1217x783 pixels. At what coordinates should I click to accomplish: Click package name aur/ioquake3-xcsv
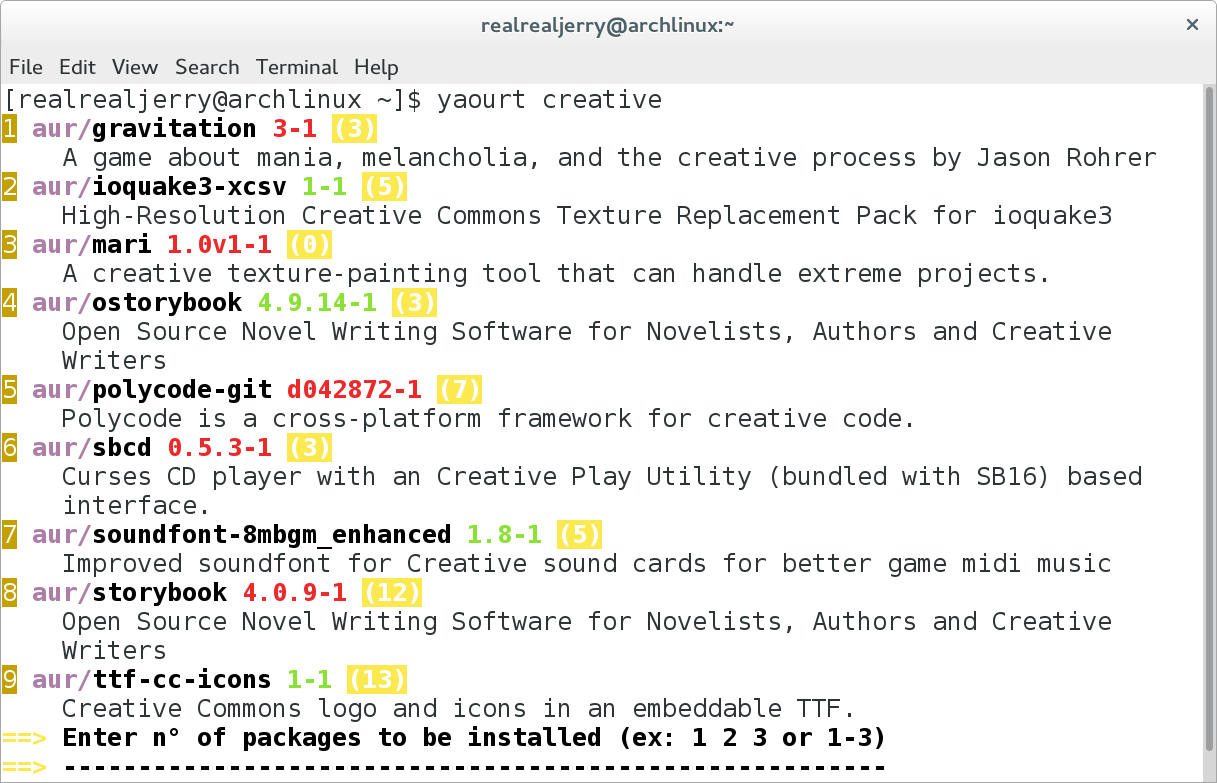tap(159, 187)
